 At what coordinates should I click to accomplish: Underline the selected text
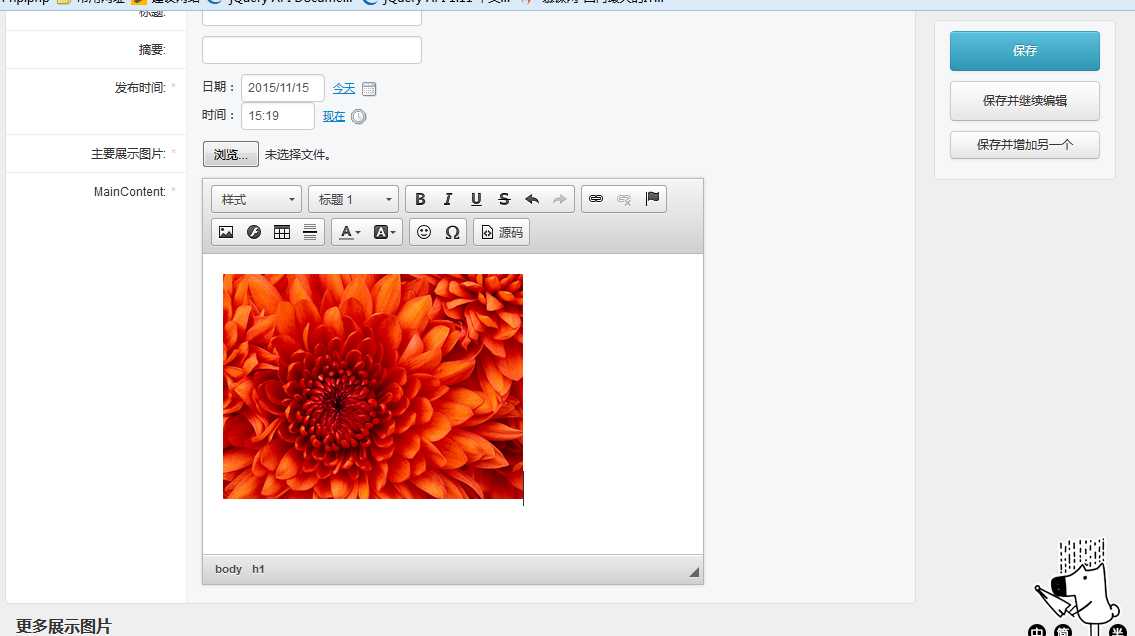[476, 199]
